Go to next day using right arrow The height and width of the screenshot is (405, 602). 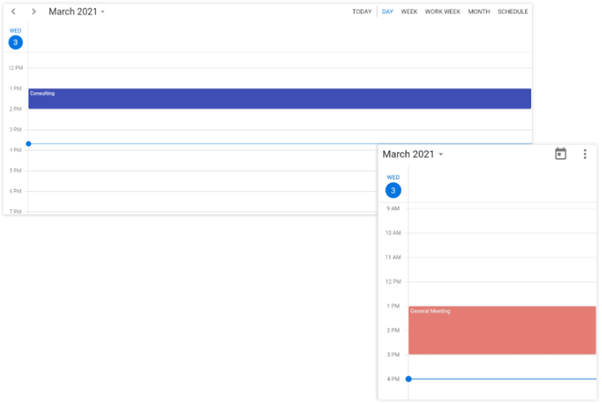tap(33, 12)
